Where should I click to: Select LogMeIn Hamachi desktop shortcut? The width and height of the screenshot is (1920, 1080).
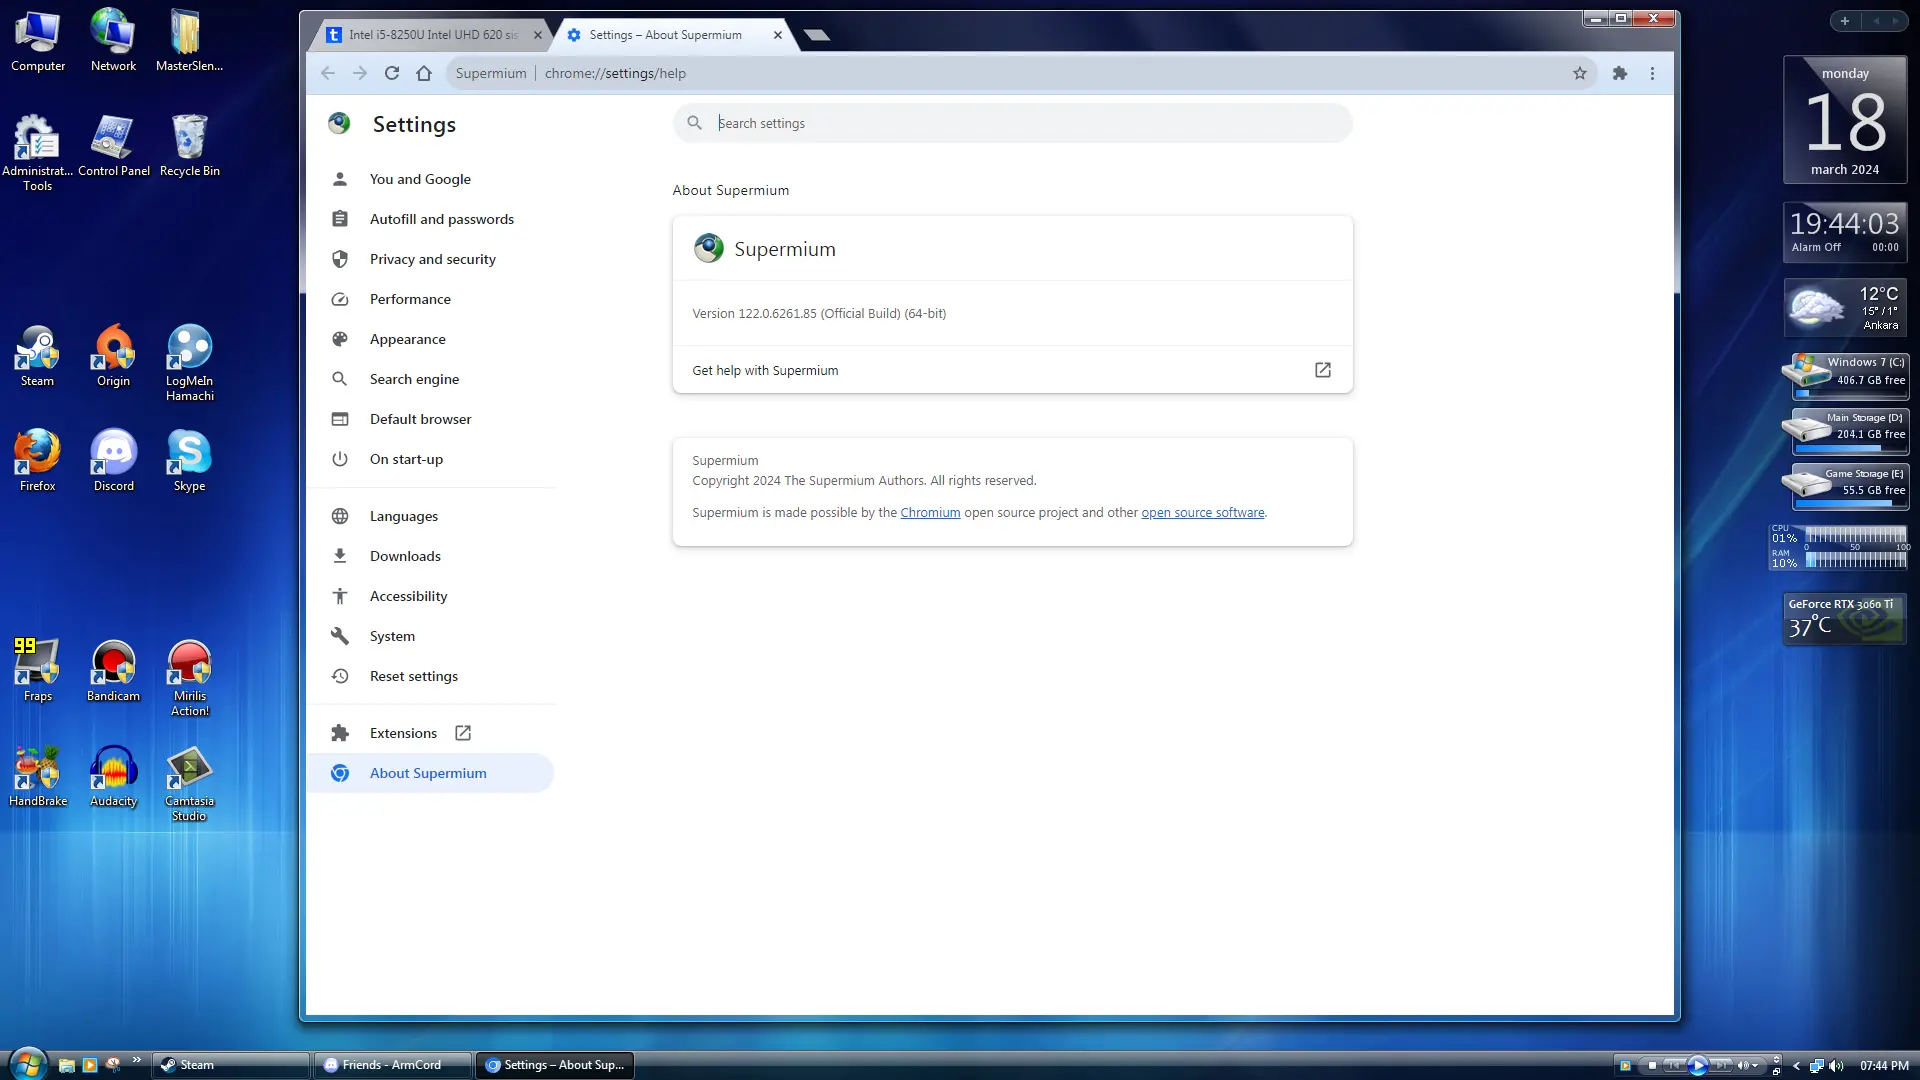click(x=189, y=362)
